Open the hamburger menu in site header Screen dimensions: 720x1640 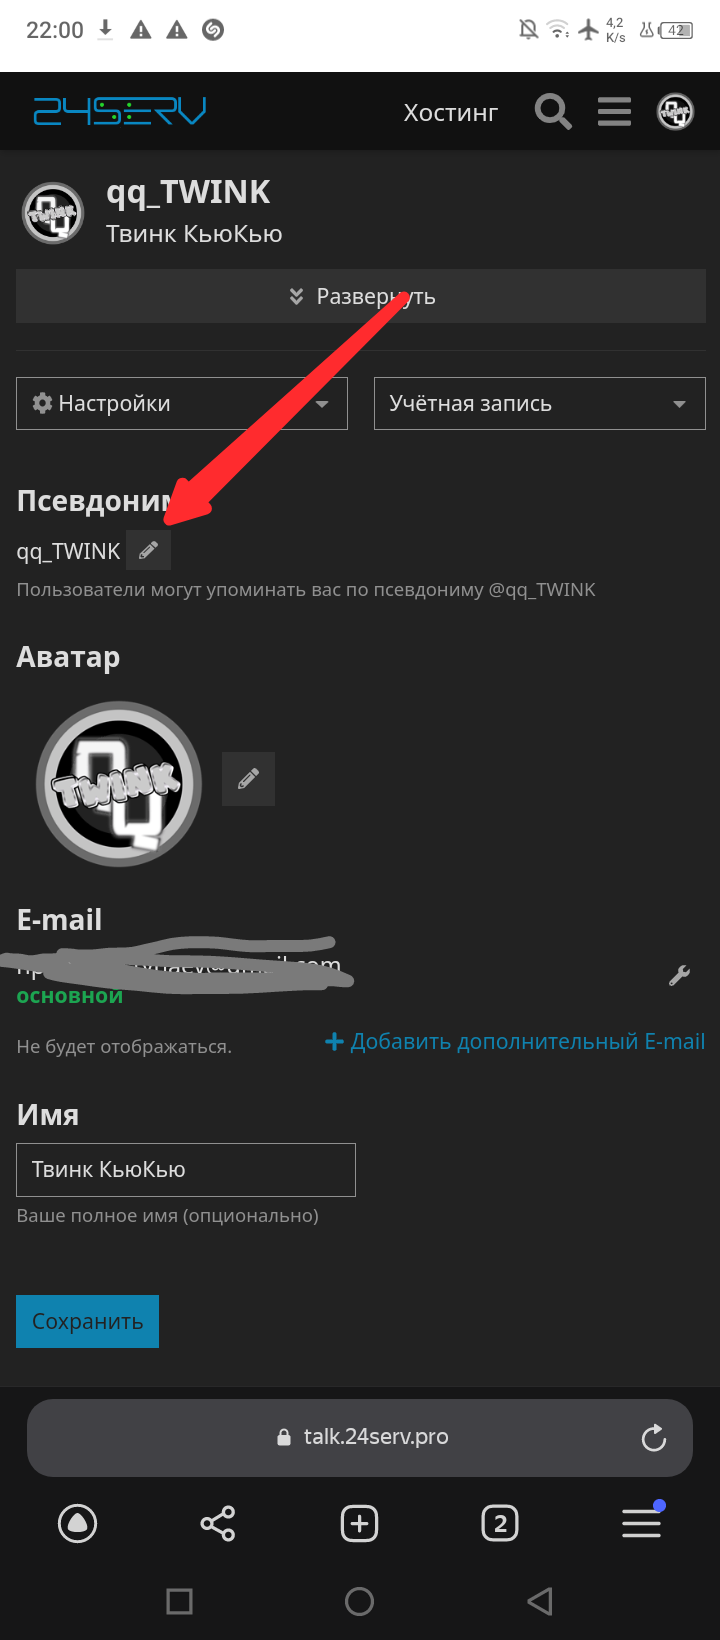(614, 112)
